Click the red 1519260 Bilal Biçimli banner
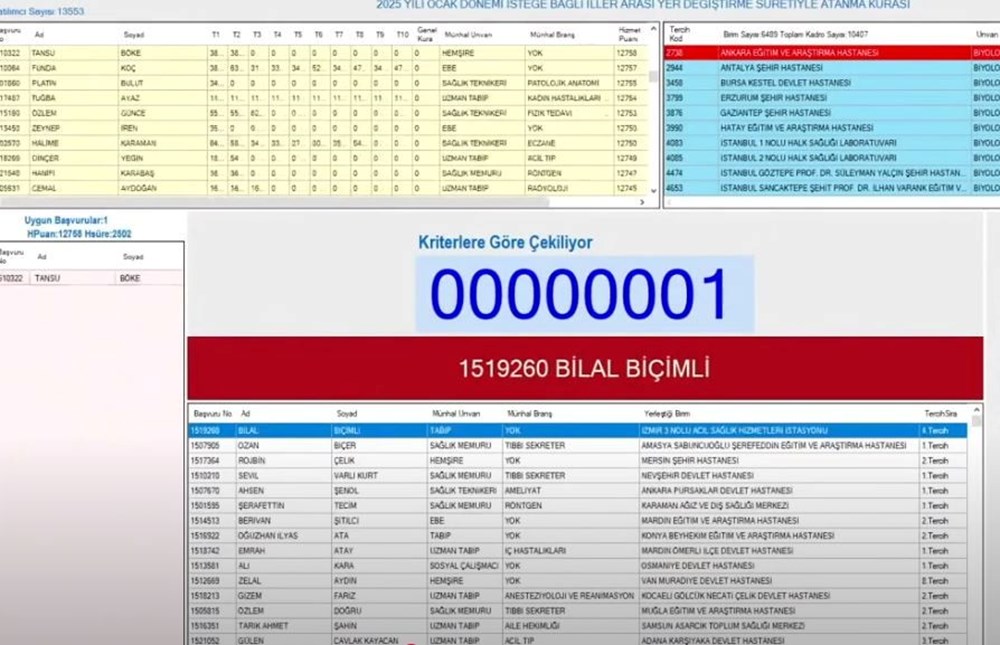This screenshot has width=1000, height=645. click(584, 368)
